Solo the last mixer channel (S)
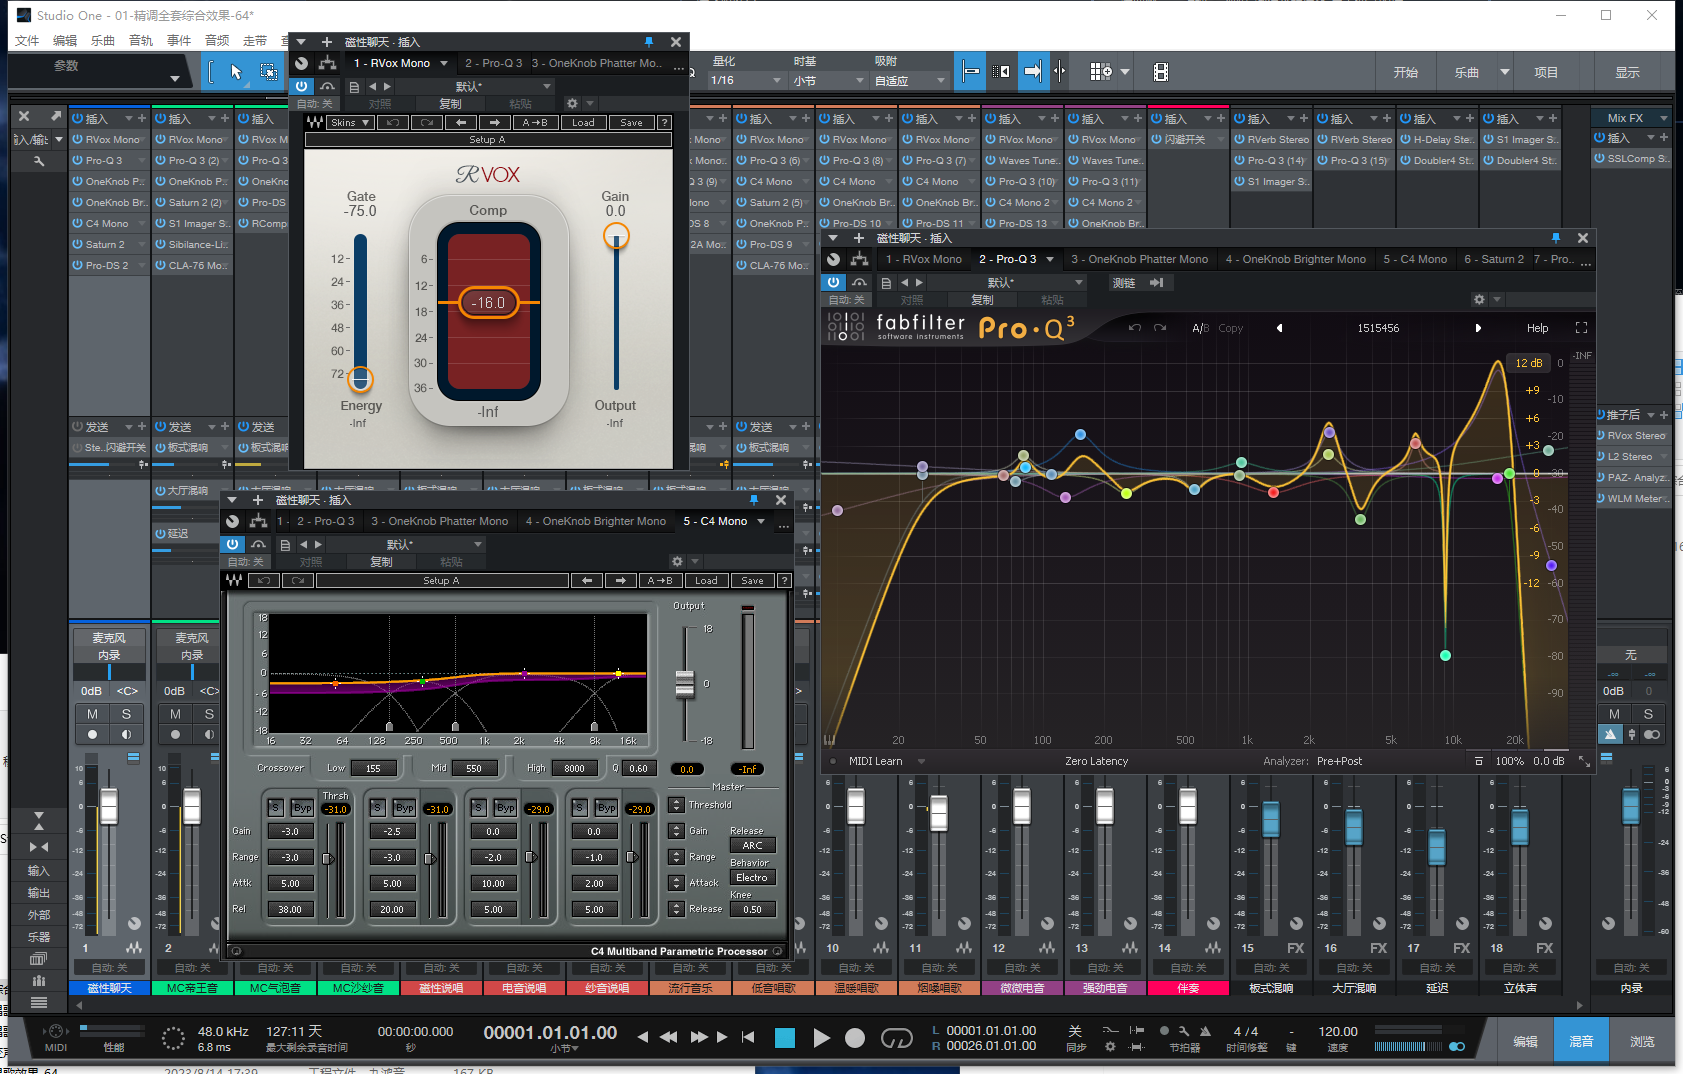1683x1074 pixels. pyautogui.click(x=1648, y=714)
